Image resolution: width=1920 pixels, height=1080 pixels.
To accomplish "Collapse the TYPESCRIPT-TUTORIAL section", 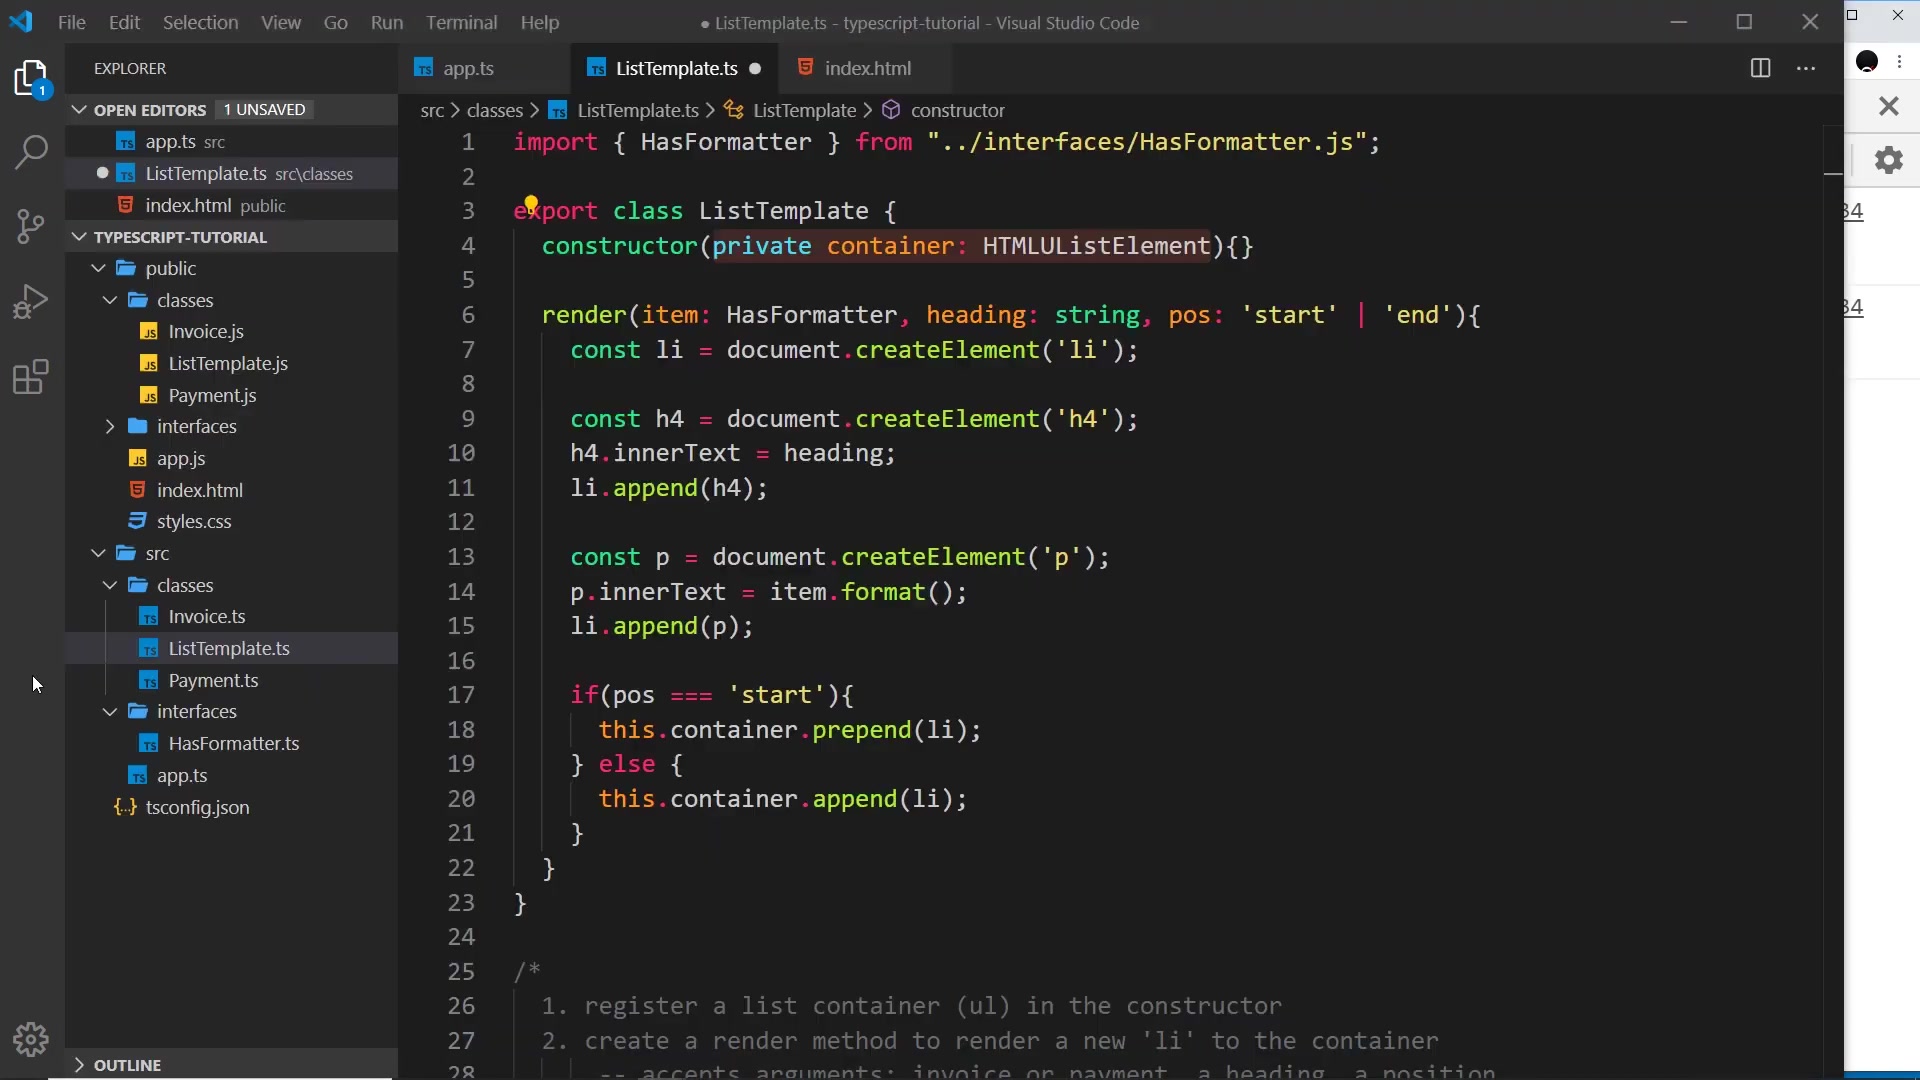I will 80,237.
